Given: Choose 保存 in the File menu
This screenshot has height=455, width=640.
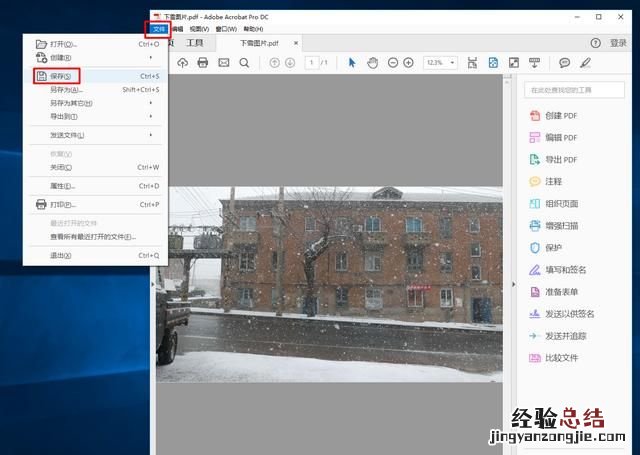Looking at the screenshot, I should tap(64, 76).
